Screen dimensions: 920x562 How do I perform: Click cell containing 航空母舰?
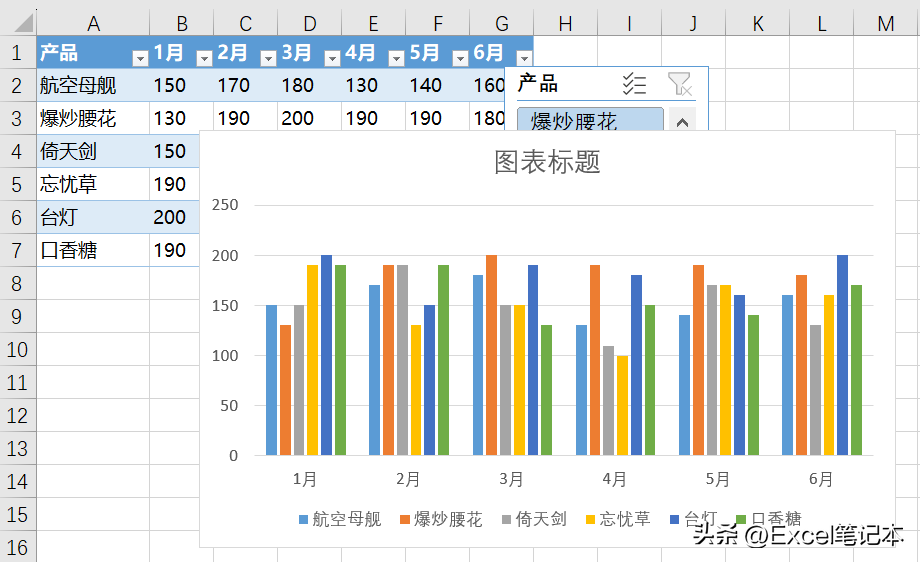pos(93,86)
